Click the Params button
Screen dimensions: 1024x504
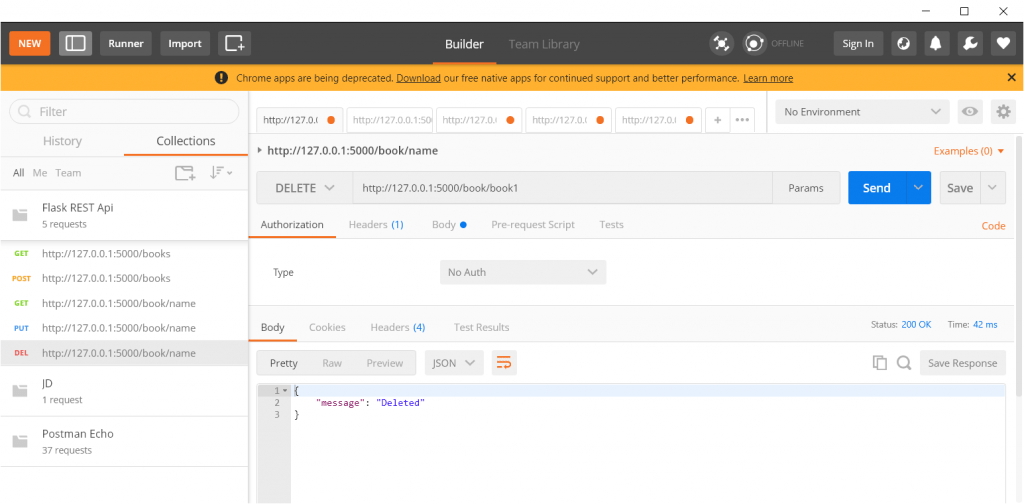click(x=806, y=188)
